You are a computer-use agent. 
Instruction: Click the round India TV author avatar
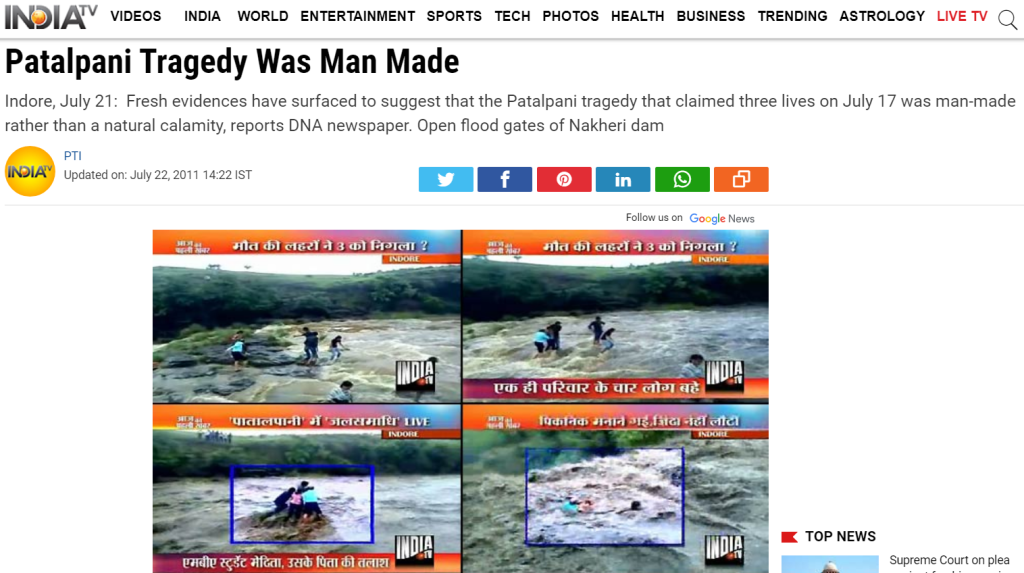29,171
